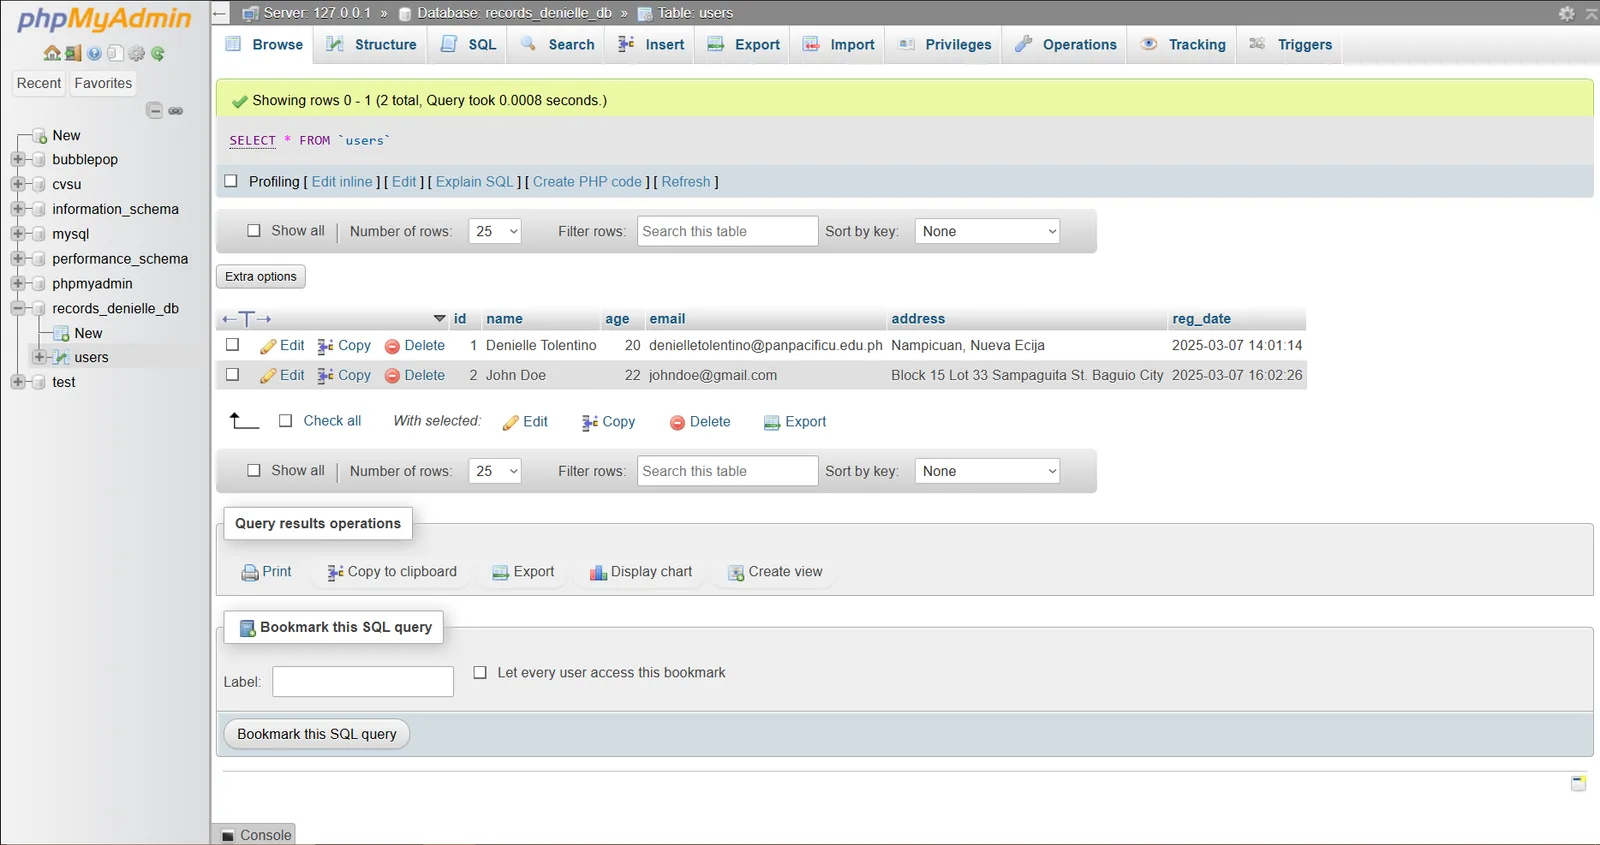Click pencil Edit icon for John Doe
This screenshot has width=1600, height=845.
coord(268,376)
